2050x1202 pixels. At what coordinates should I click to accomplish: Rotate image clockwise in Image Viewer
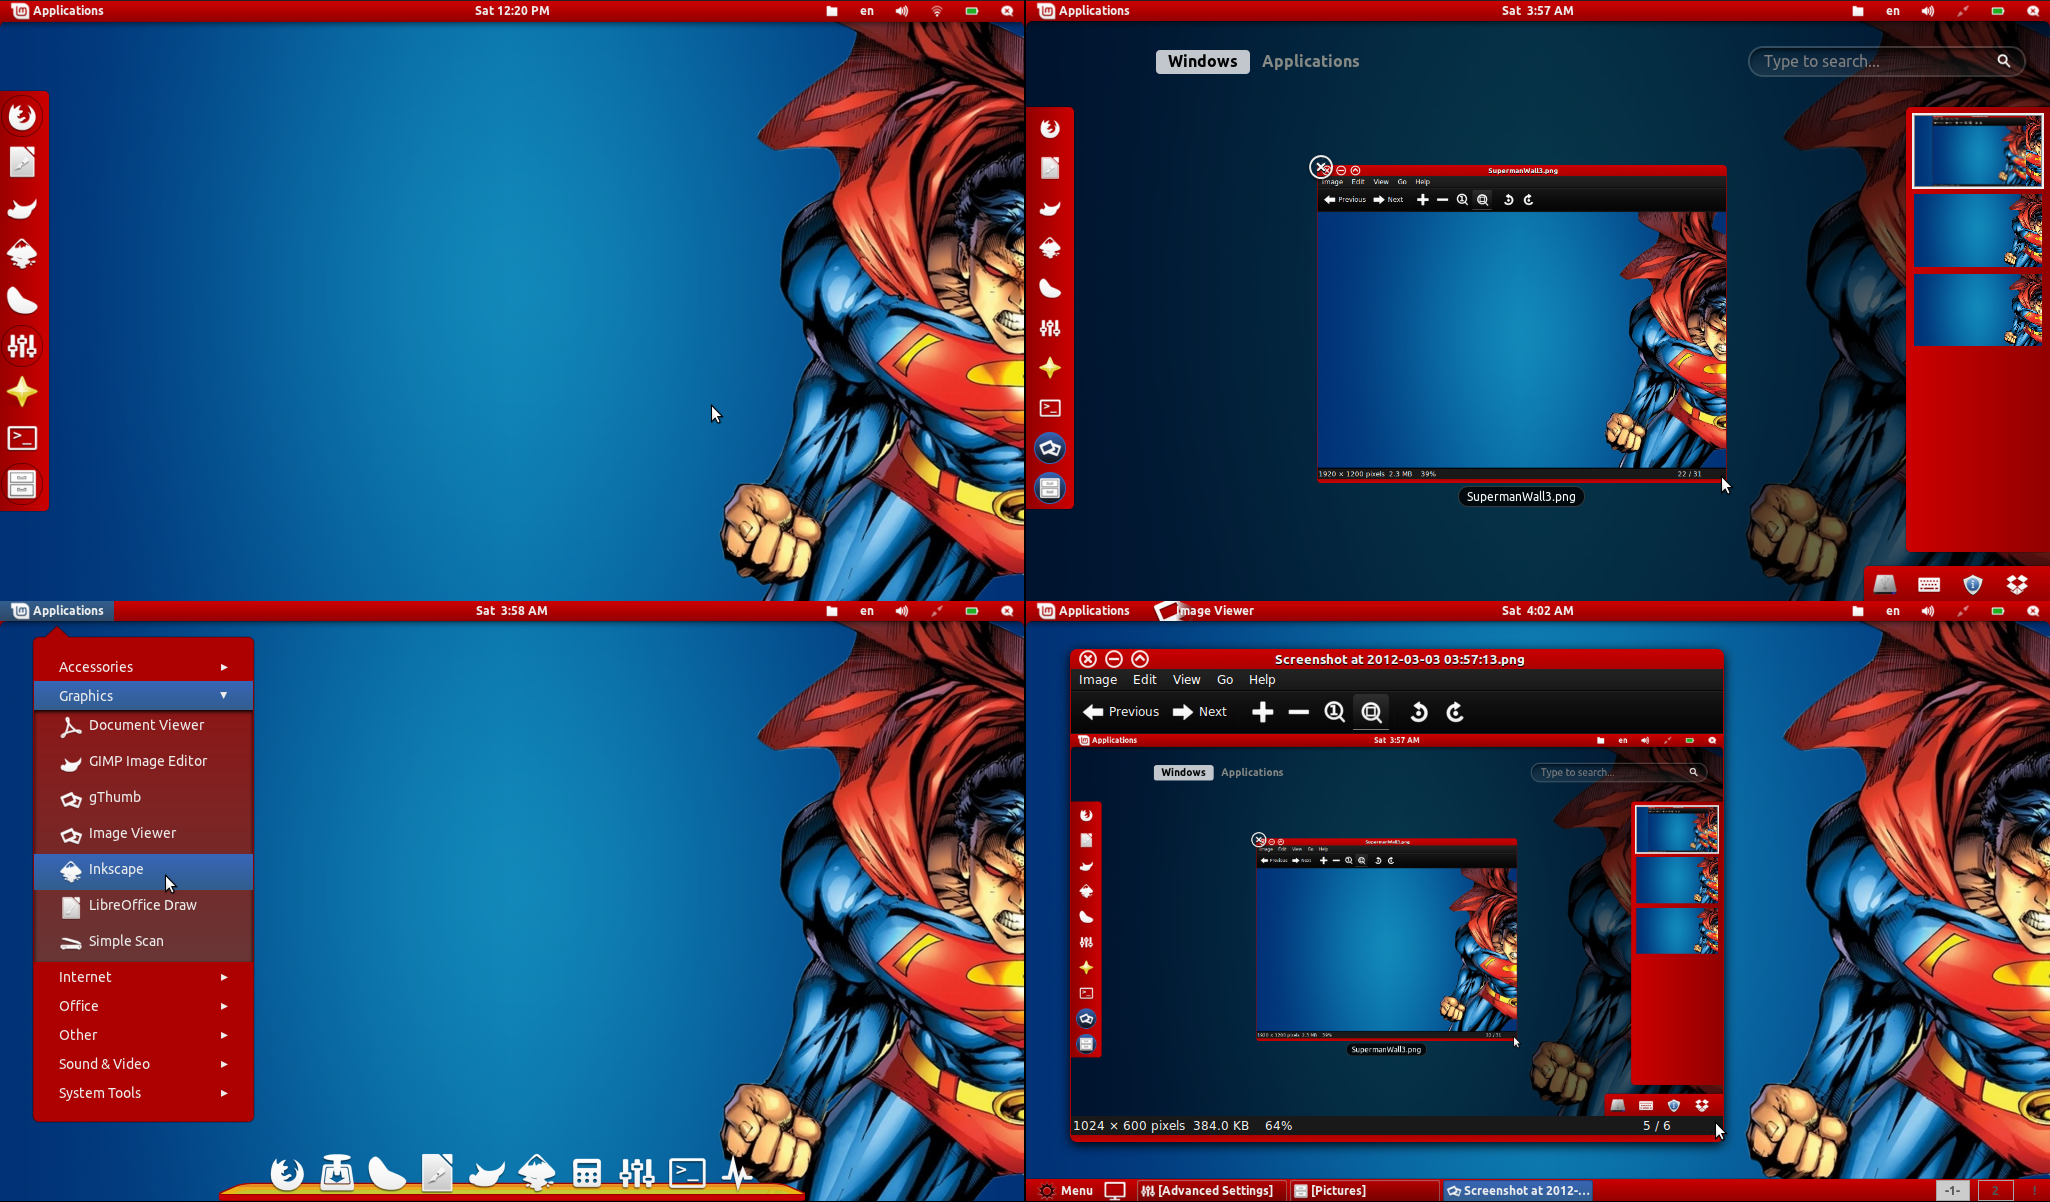[x=1455, y=712]
